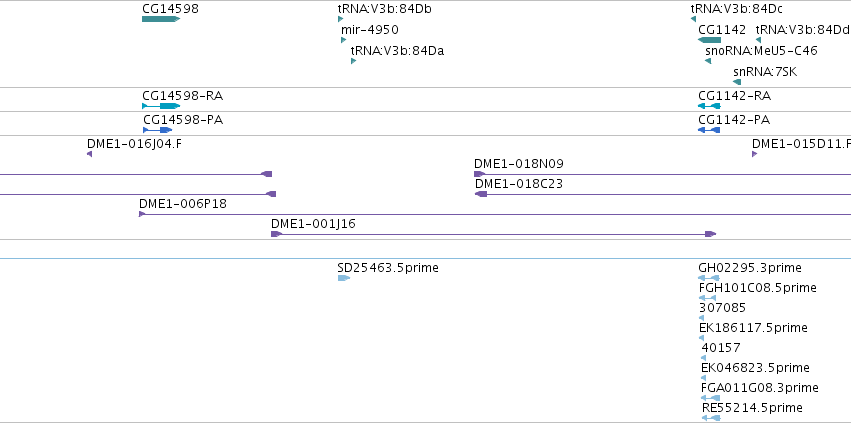Click the tRNA:V3b:84Dc arrow glyph
Screen dimensions: 851x423
pos(693,19)
